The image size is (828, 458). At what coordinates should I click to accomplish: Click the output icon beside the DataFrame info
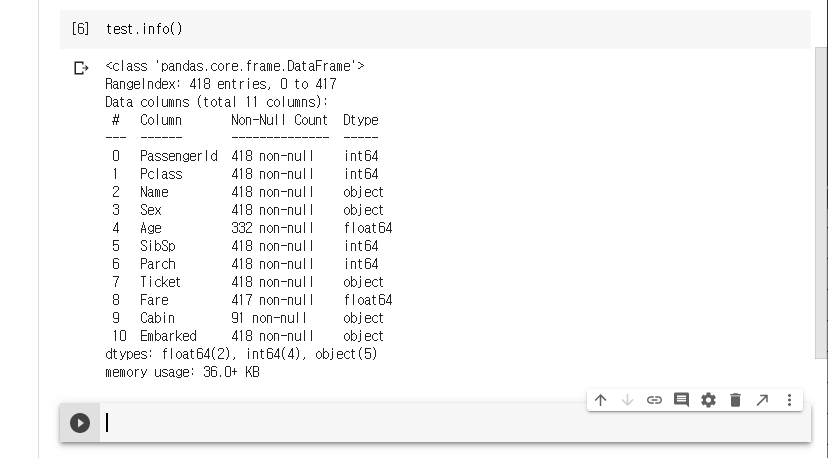pos(81,68)
